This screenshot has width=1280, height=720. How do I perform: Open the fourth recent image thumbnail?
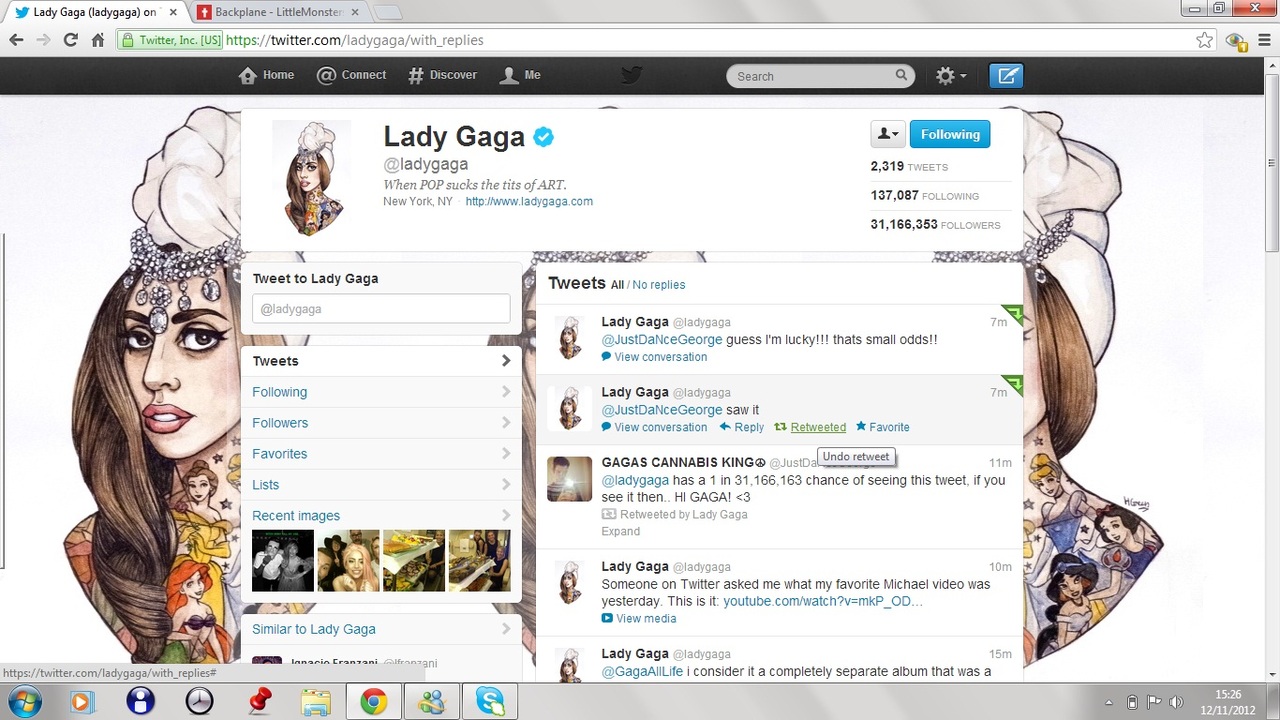pos(479,561)
